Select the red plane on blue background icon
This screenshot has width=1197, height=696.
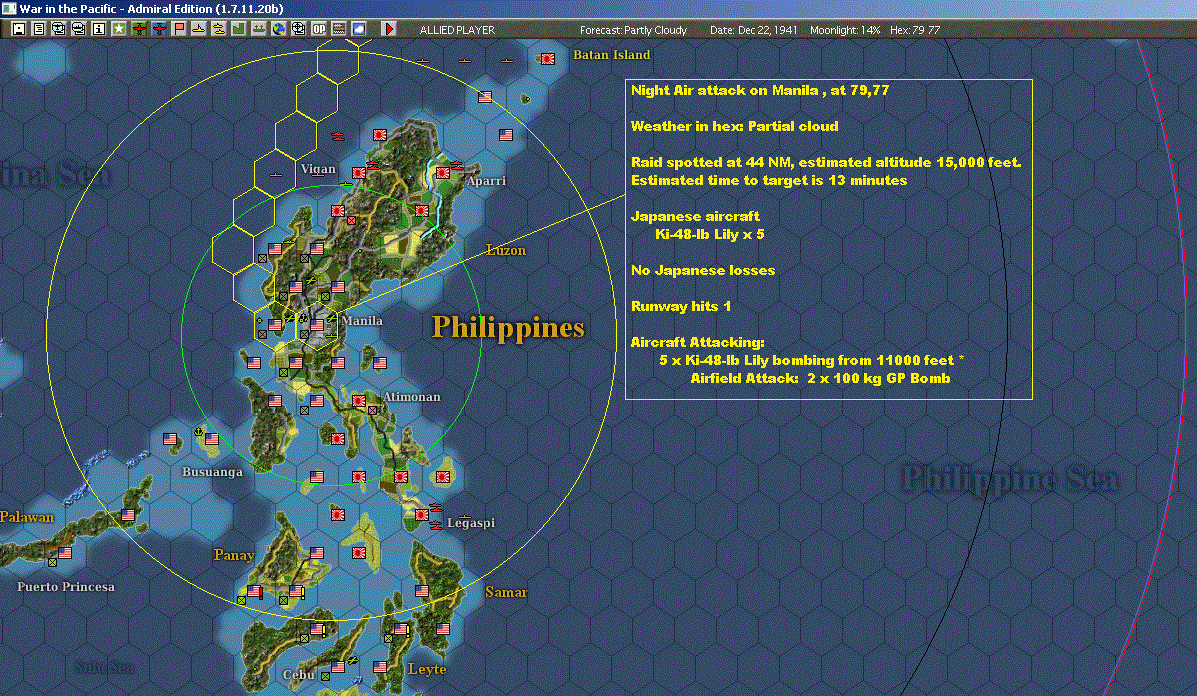pyautogui.click(x=159, y=29)
